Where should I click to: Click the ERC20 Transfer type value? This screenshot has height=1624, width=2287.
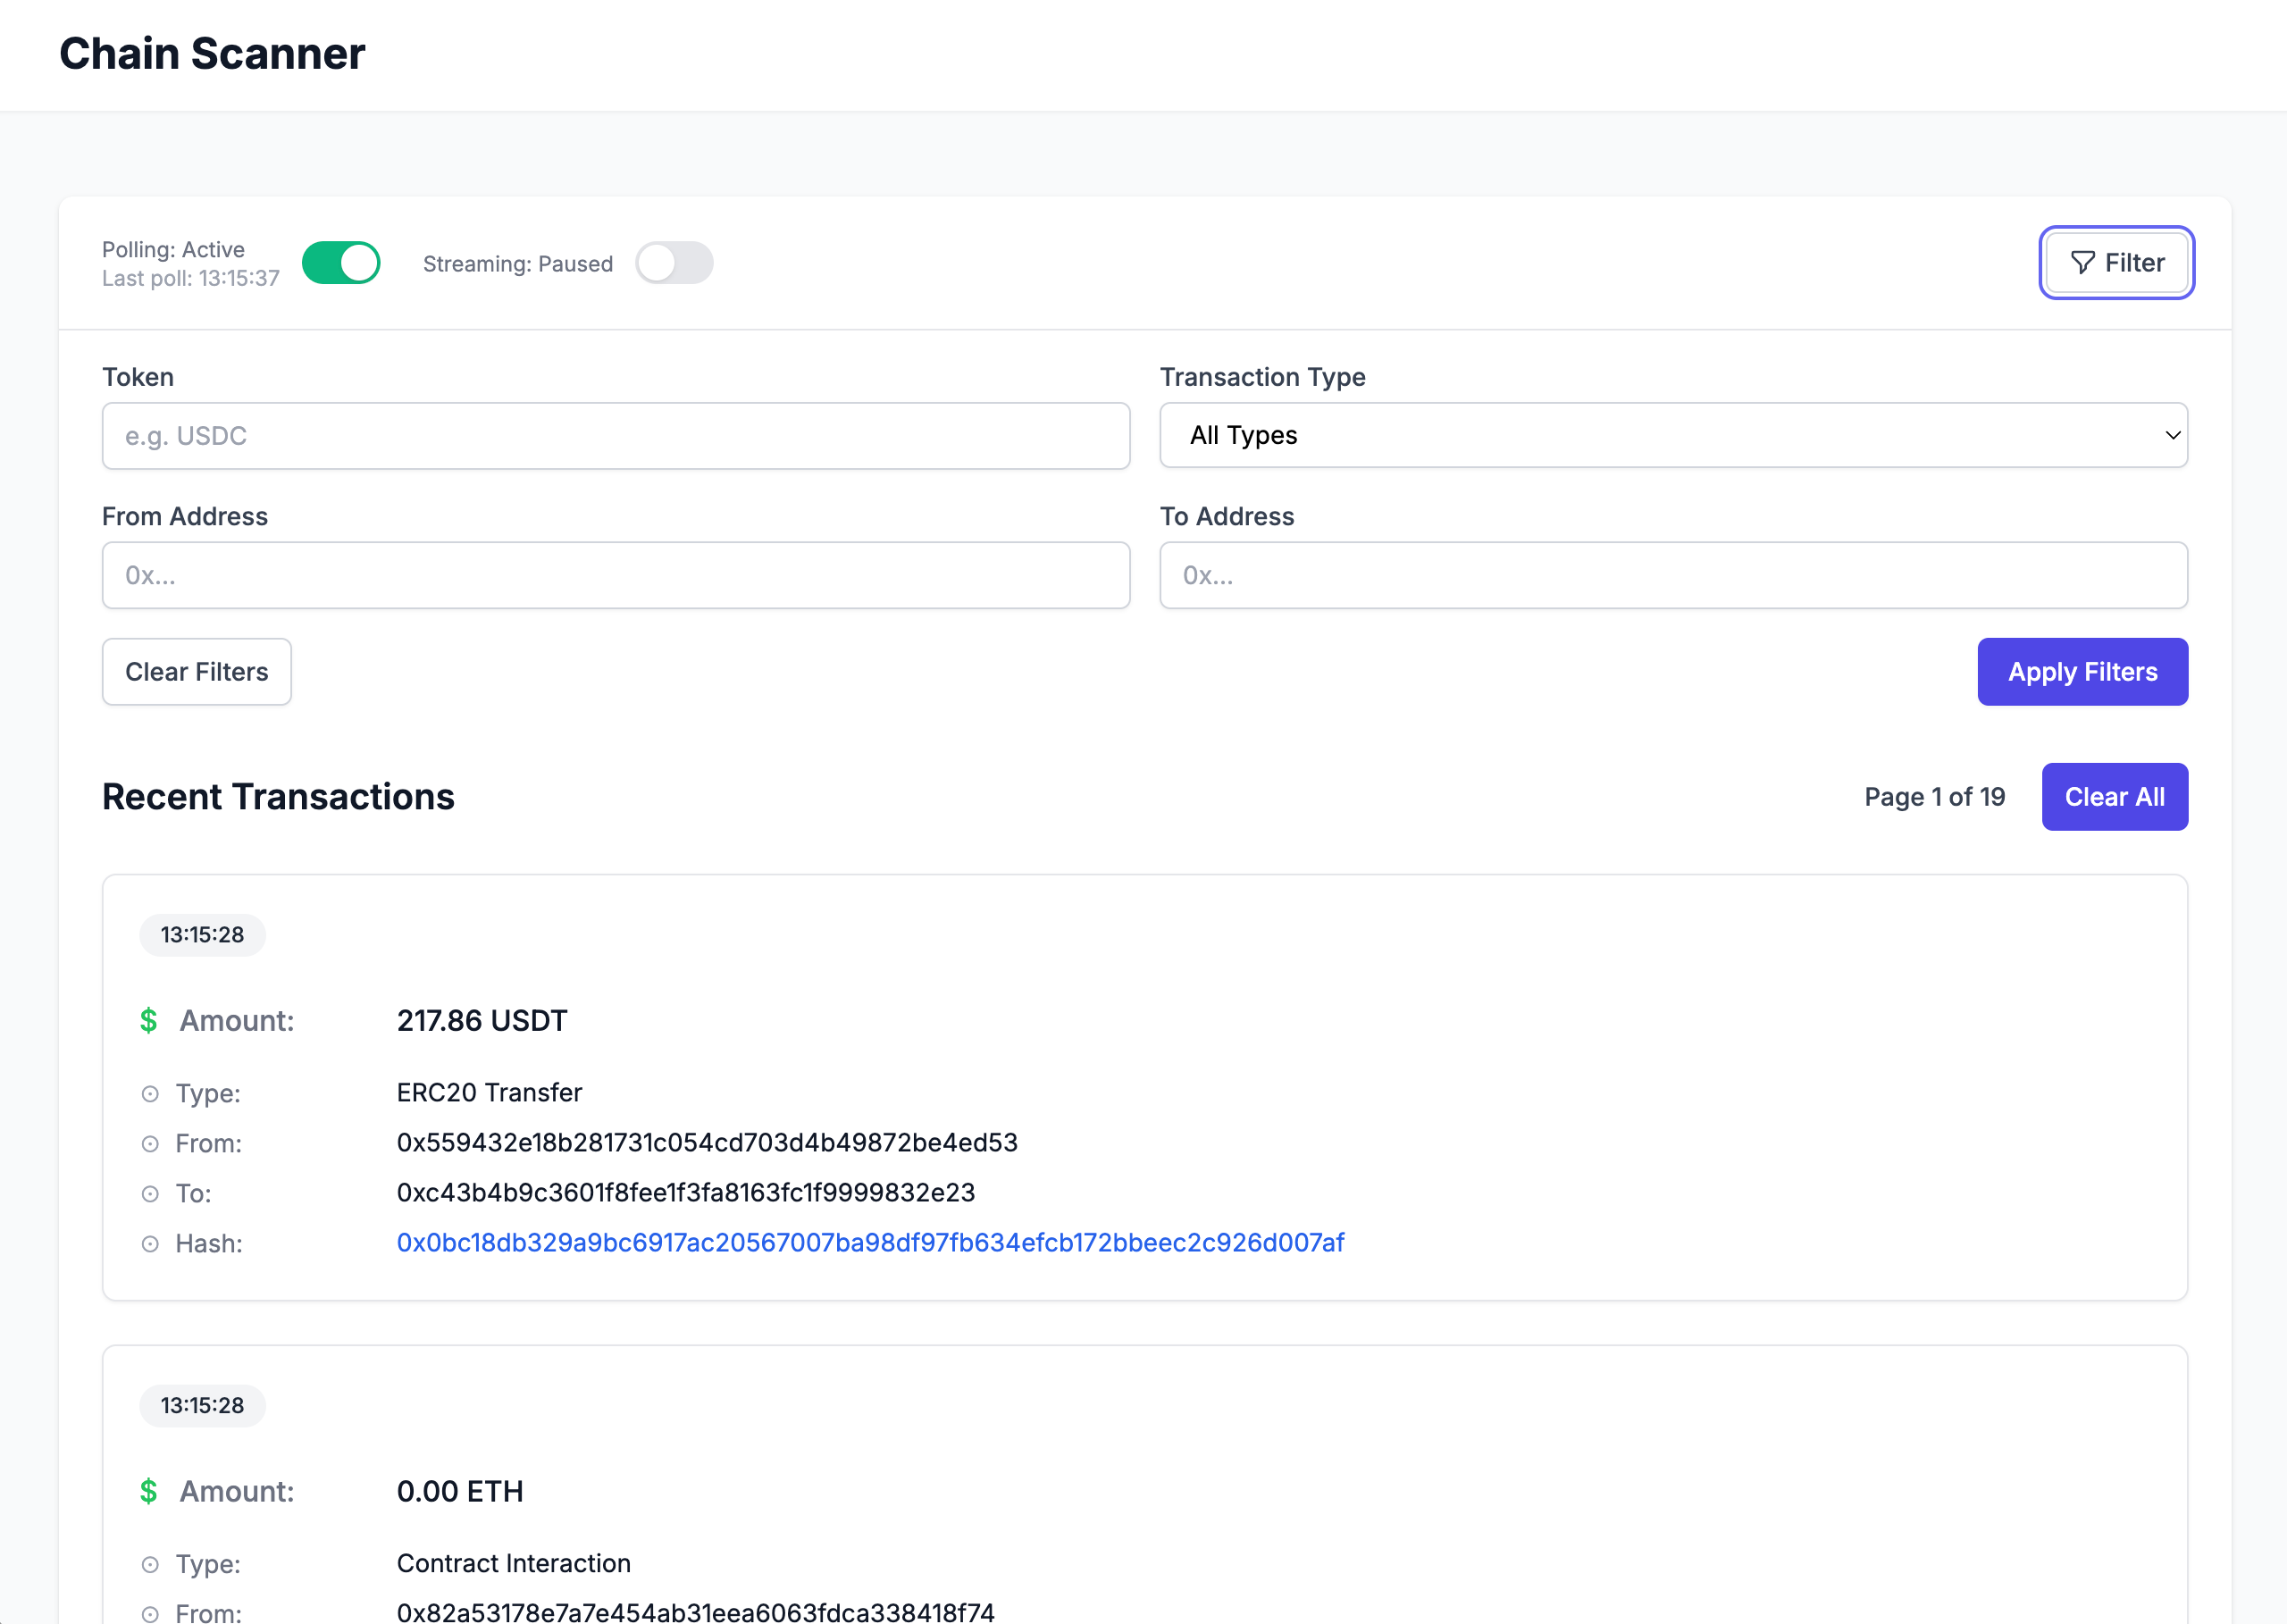coord(489,1093)
